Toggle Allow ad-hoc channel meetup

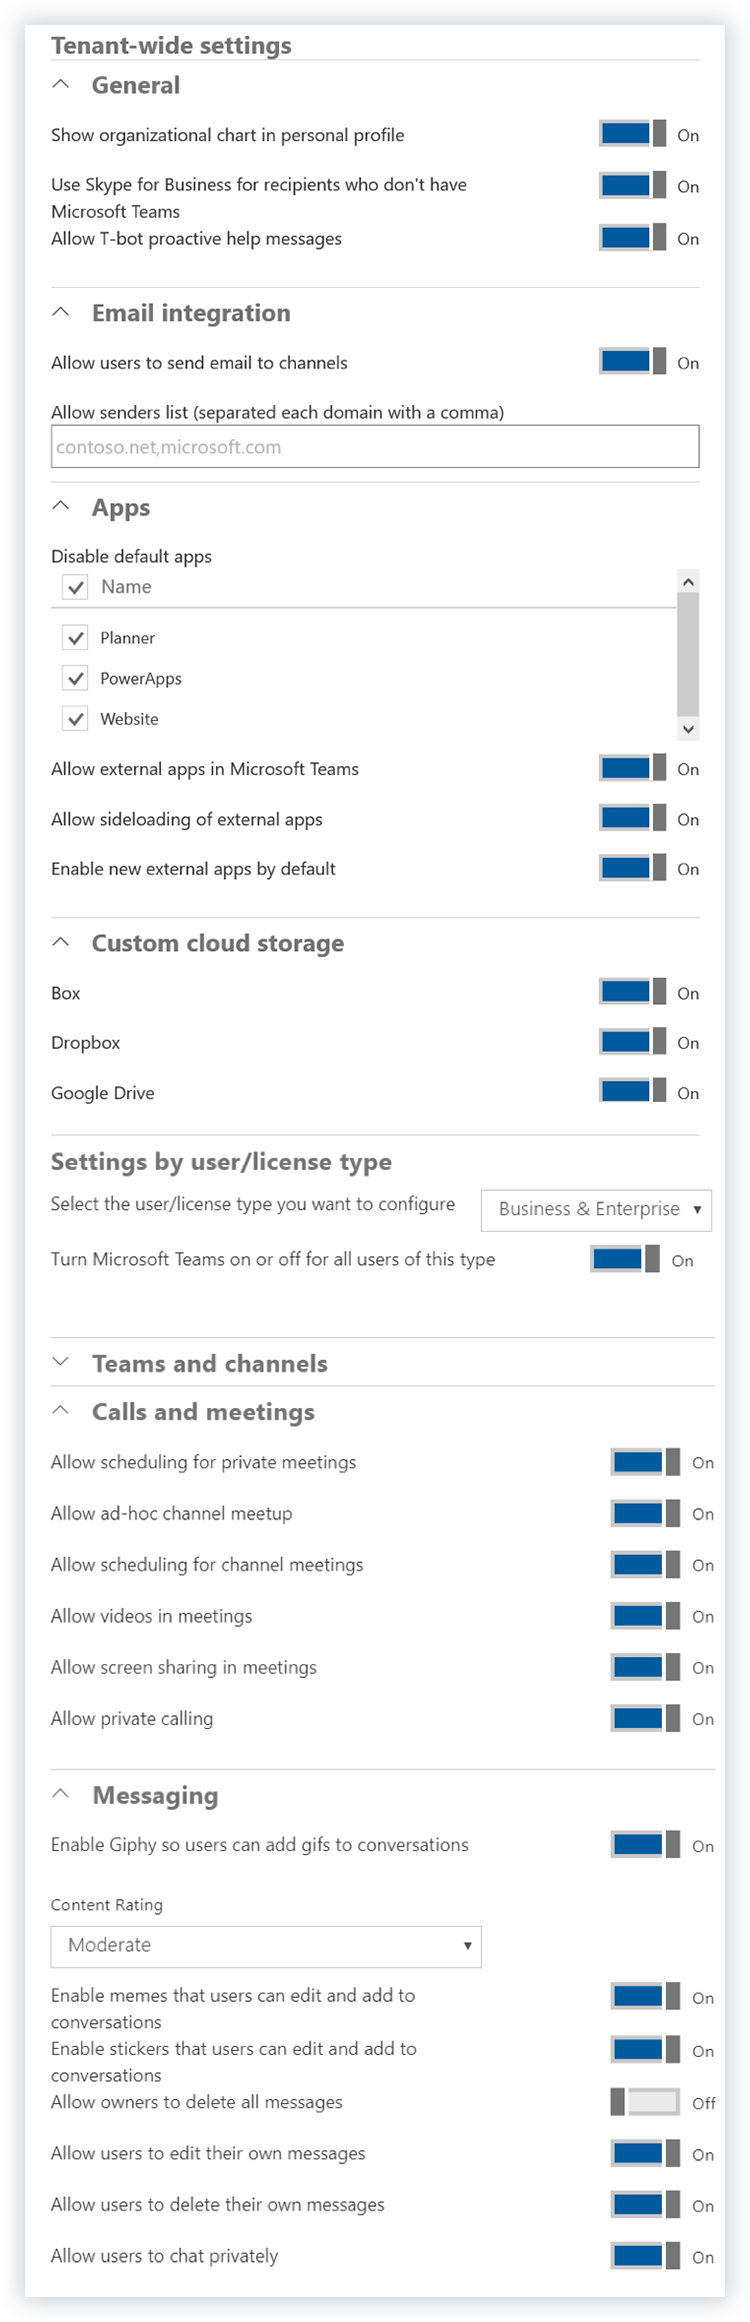(x=646, y=1513)
